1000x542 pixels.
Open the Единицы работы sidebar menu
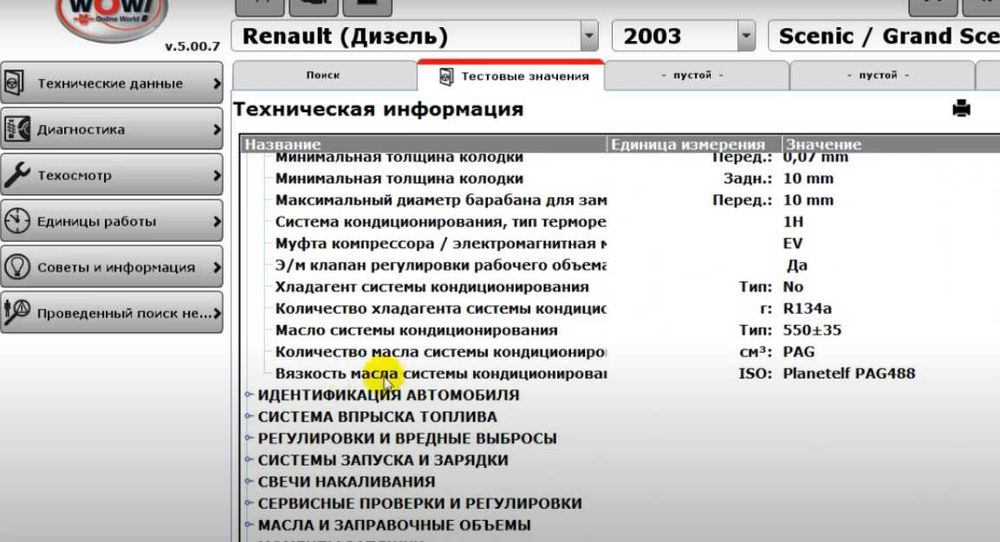tap(112, 221)
